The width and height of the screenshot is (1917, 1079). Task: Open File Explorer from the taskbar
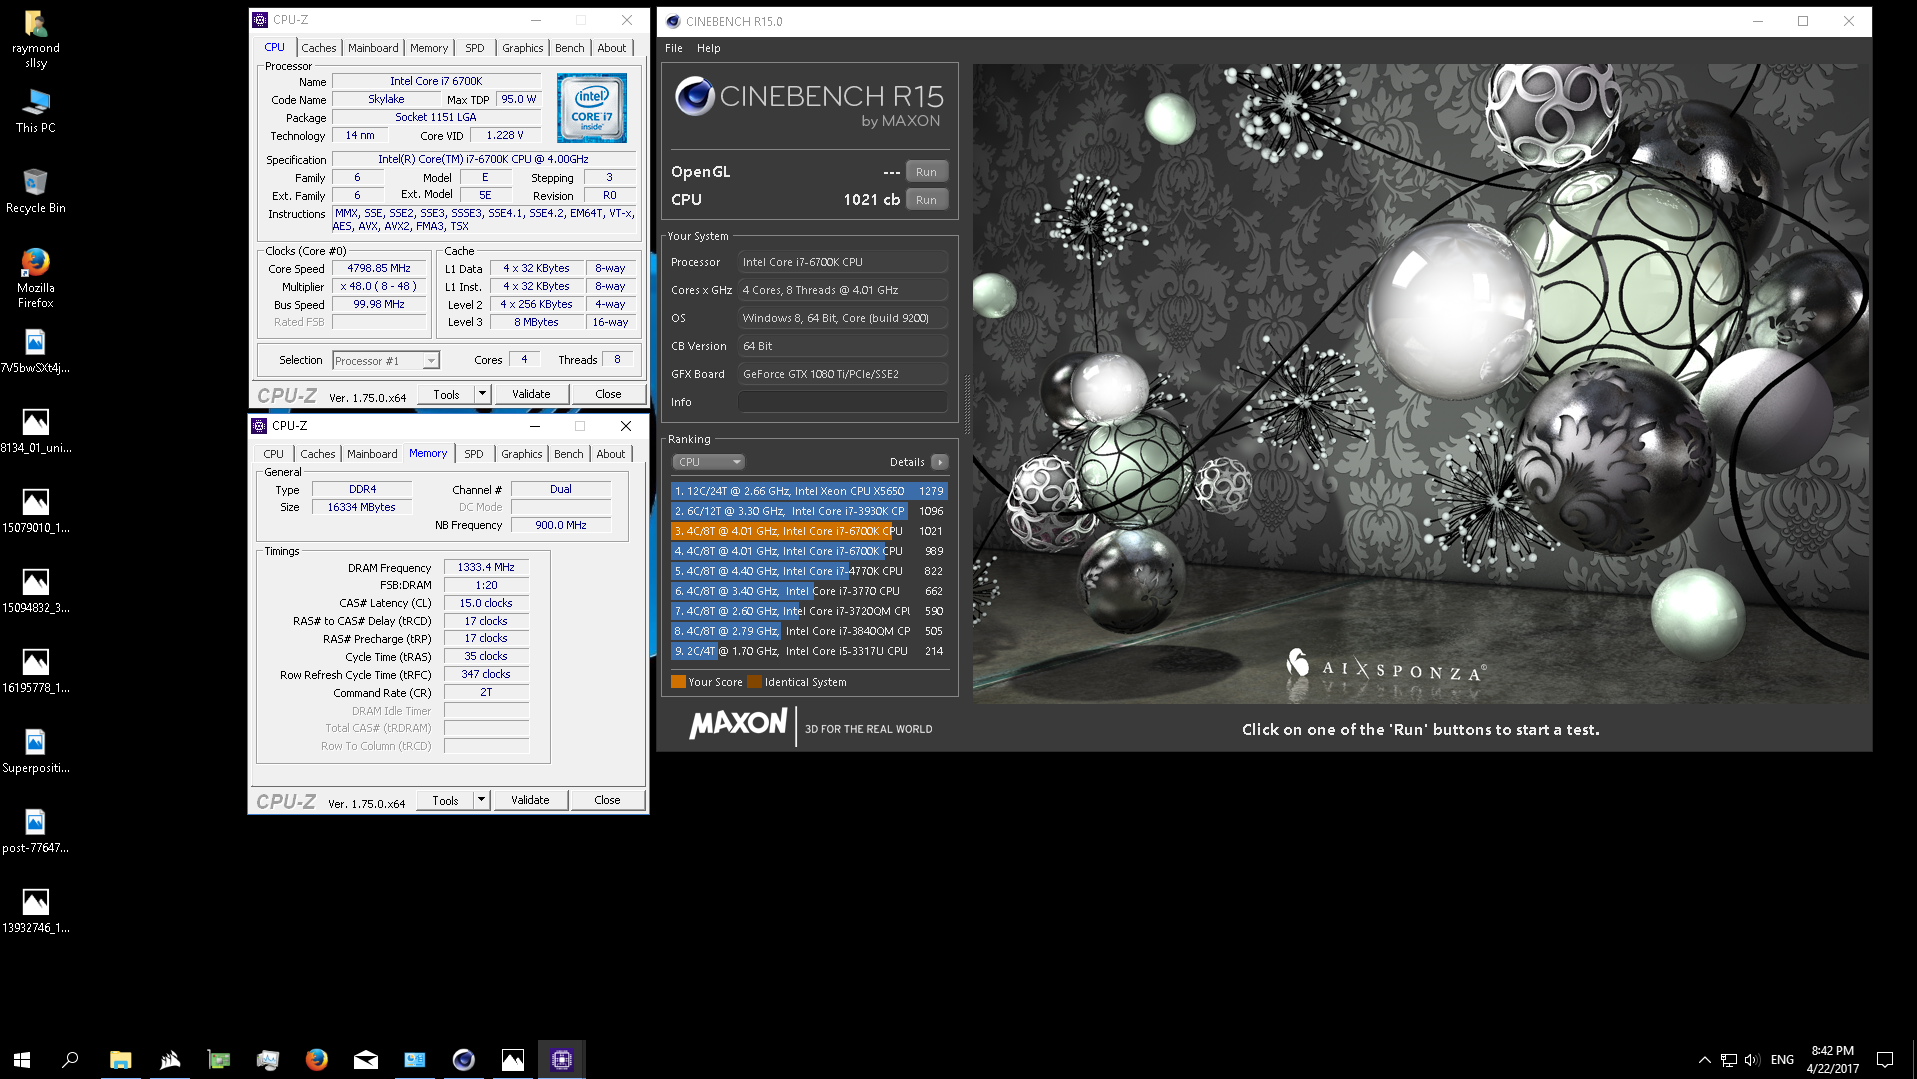tap(120, 1059)
